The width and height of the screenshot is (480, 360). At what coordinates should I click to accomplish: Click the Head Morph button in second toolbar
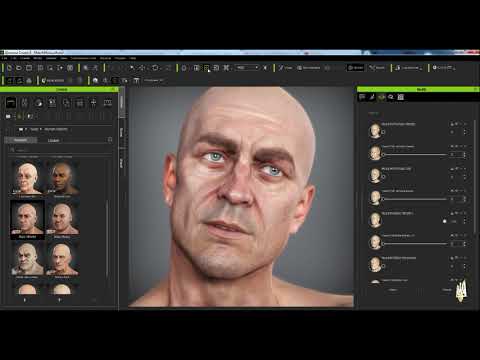click(53, 80)
